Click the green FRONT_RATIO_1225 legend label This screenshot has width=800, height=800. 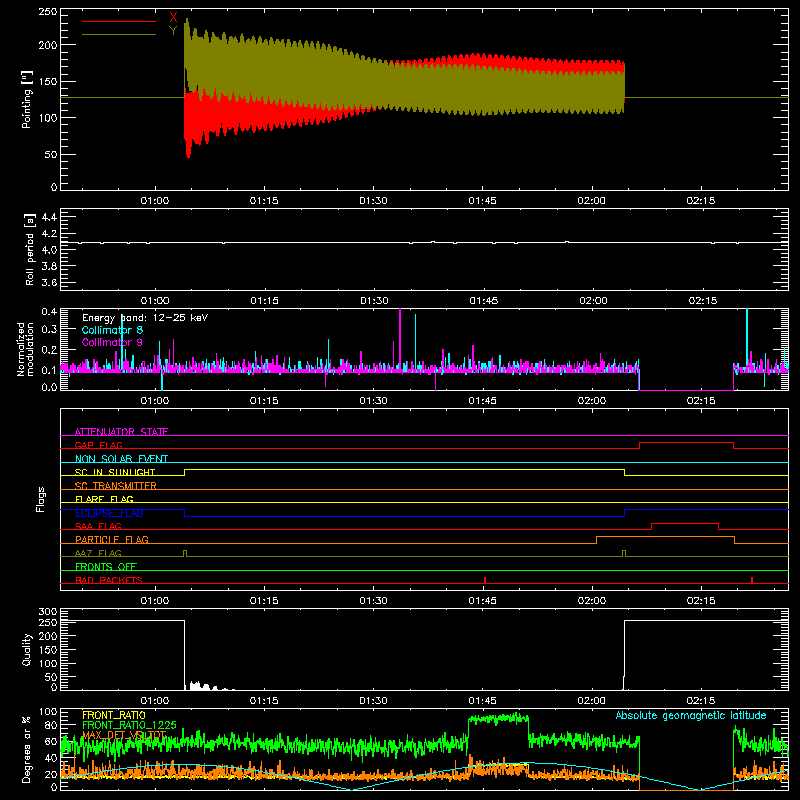click(x=130, y=725)
